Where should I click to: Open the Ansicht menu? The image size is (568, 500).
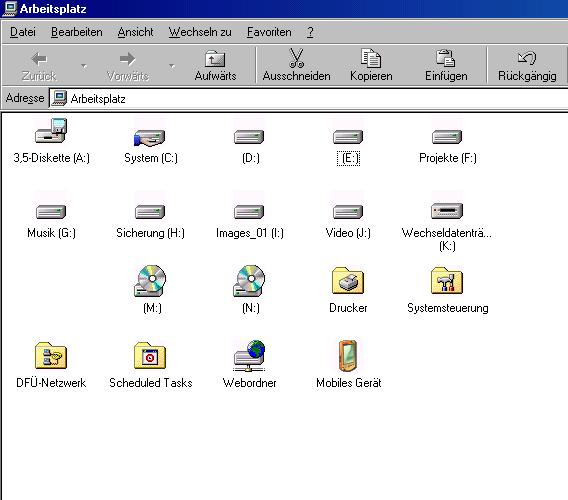[135, 32]
